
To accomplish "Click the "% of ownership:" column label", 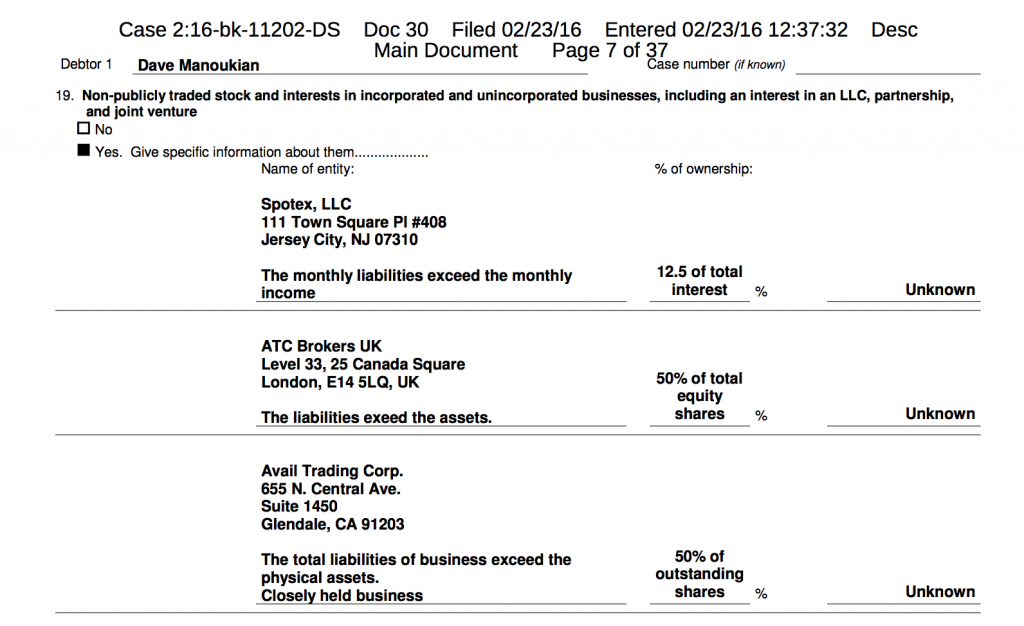I will [x=703, y=169].
